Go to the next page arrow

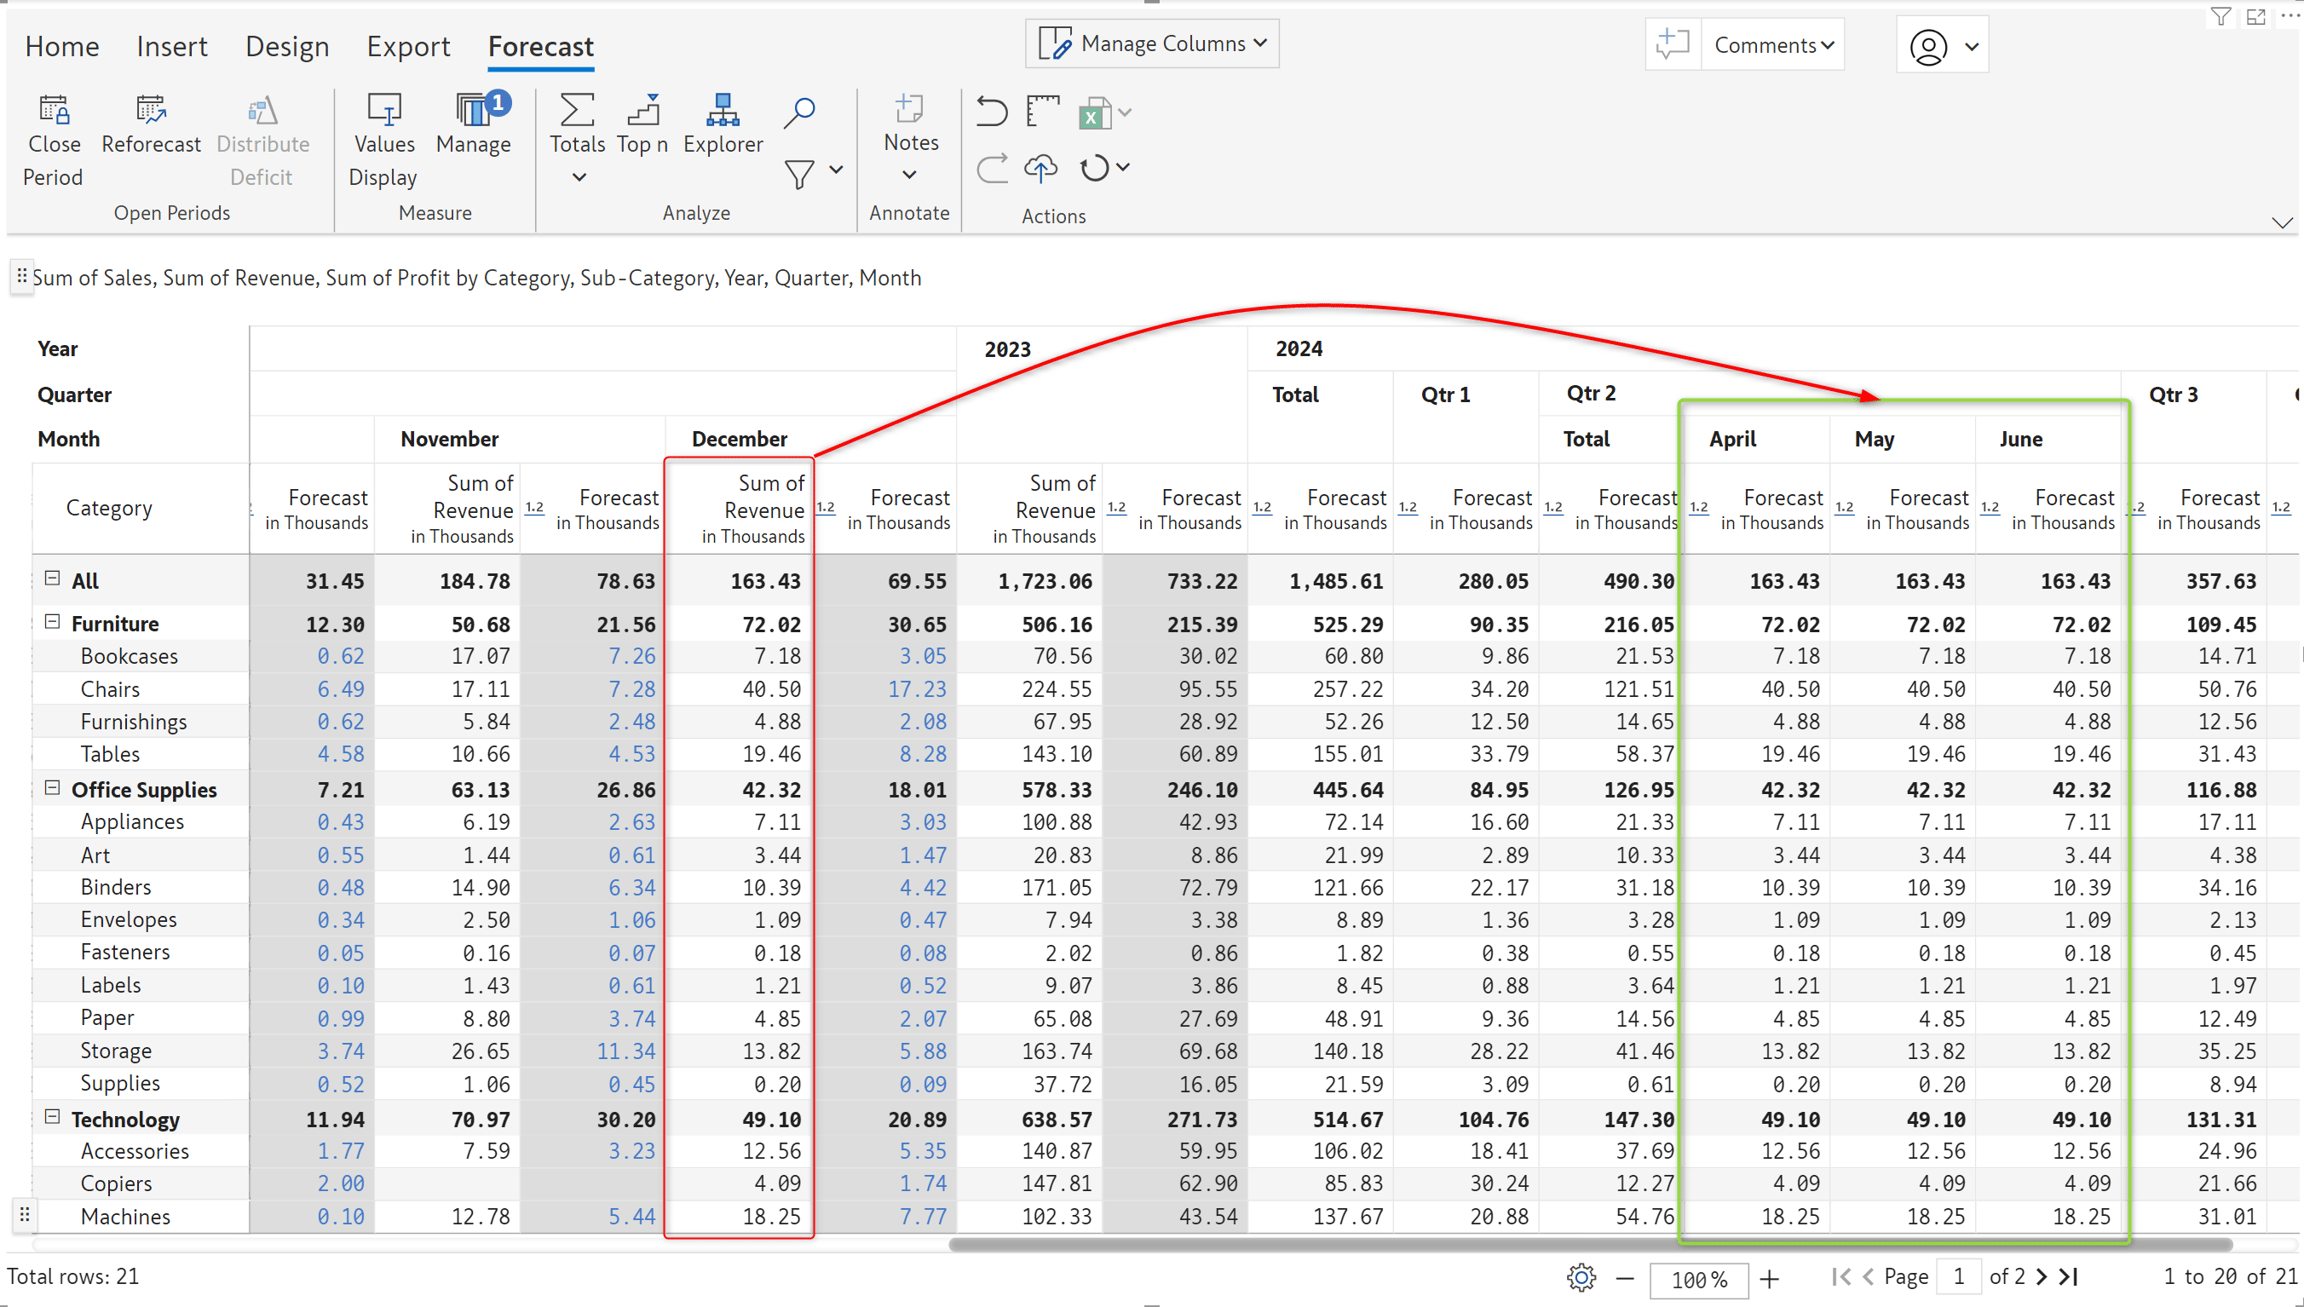pyautogui.click(x=2042, y=1277)
